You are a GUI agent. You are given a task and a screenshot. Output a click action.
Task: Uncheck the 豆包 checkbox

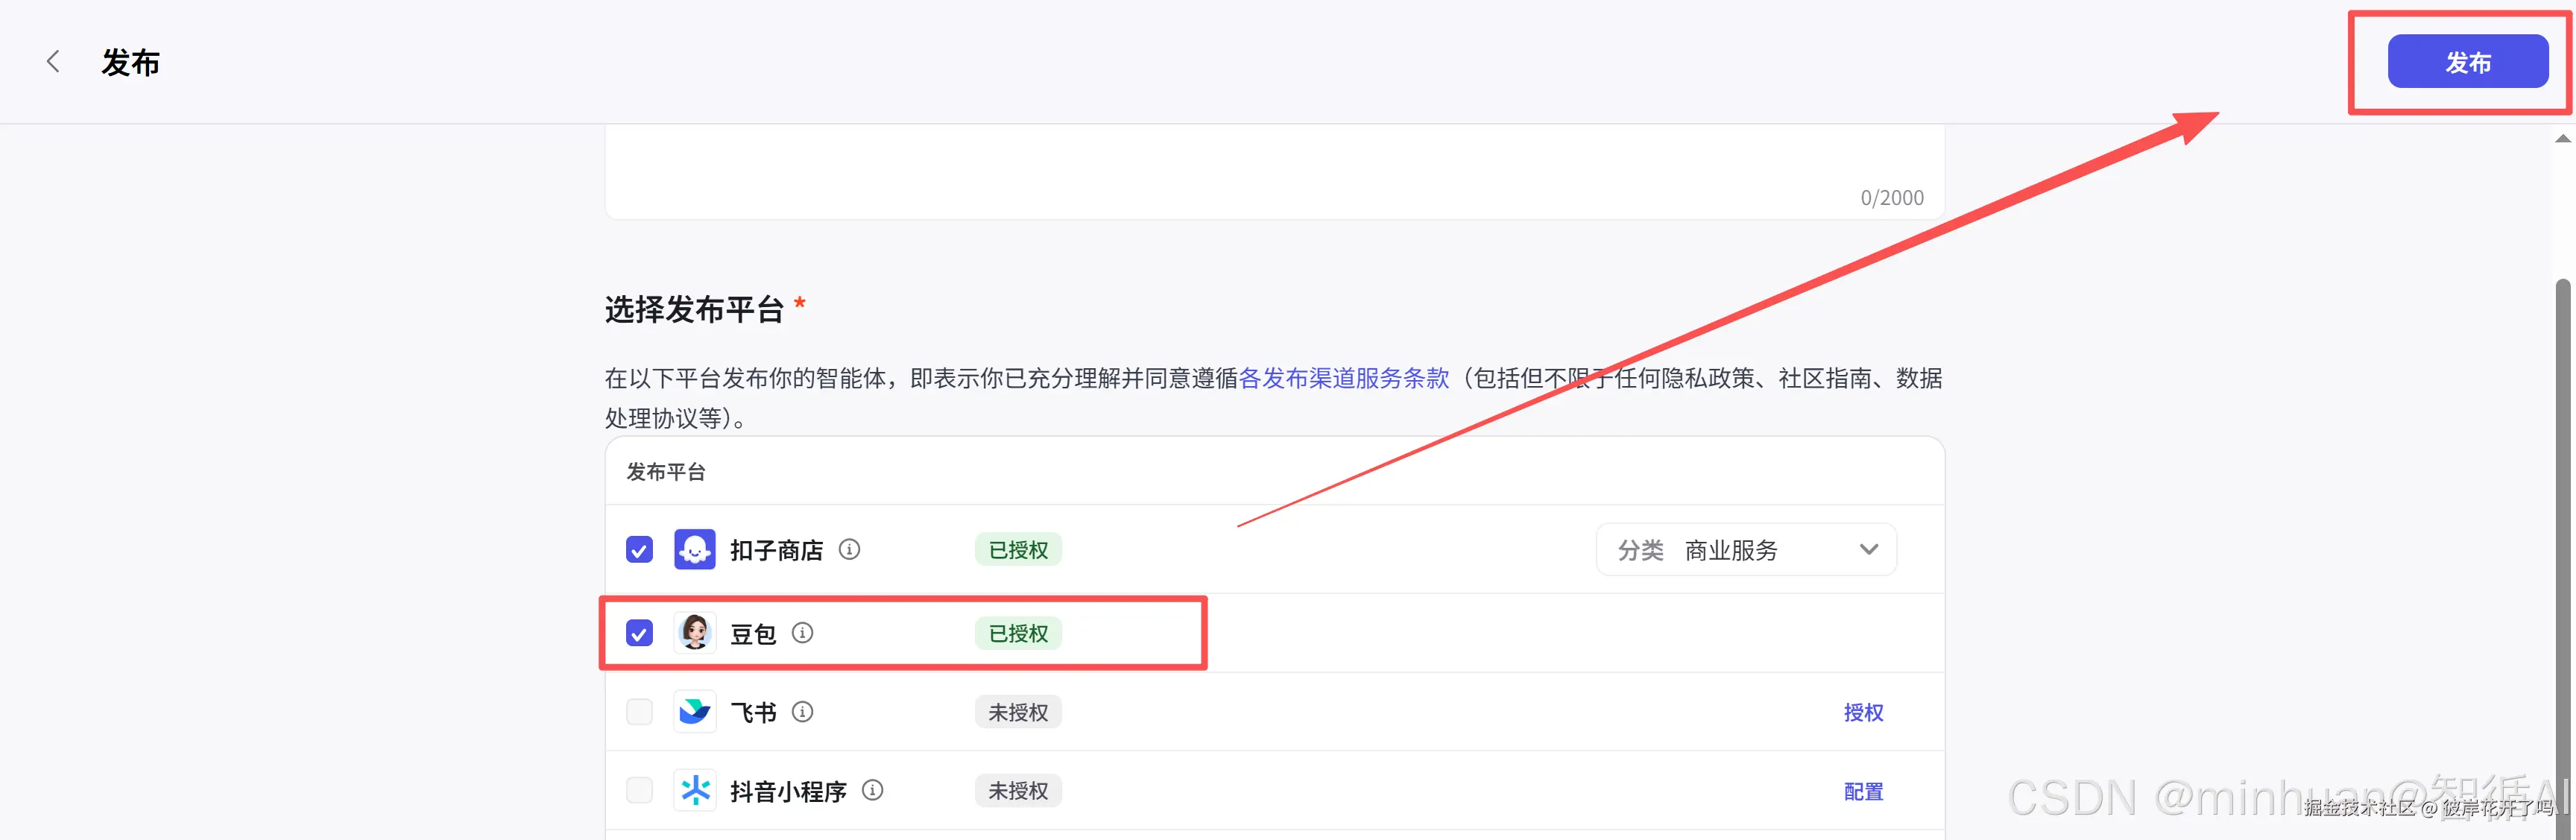coord(639,633)
